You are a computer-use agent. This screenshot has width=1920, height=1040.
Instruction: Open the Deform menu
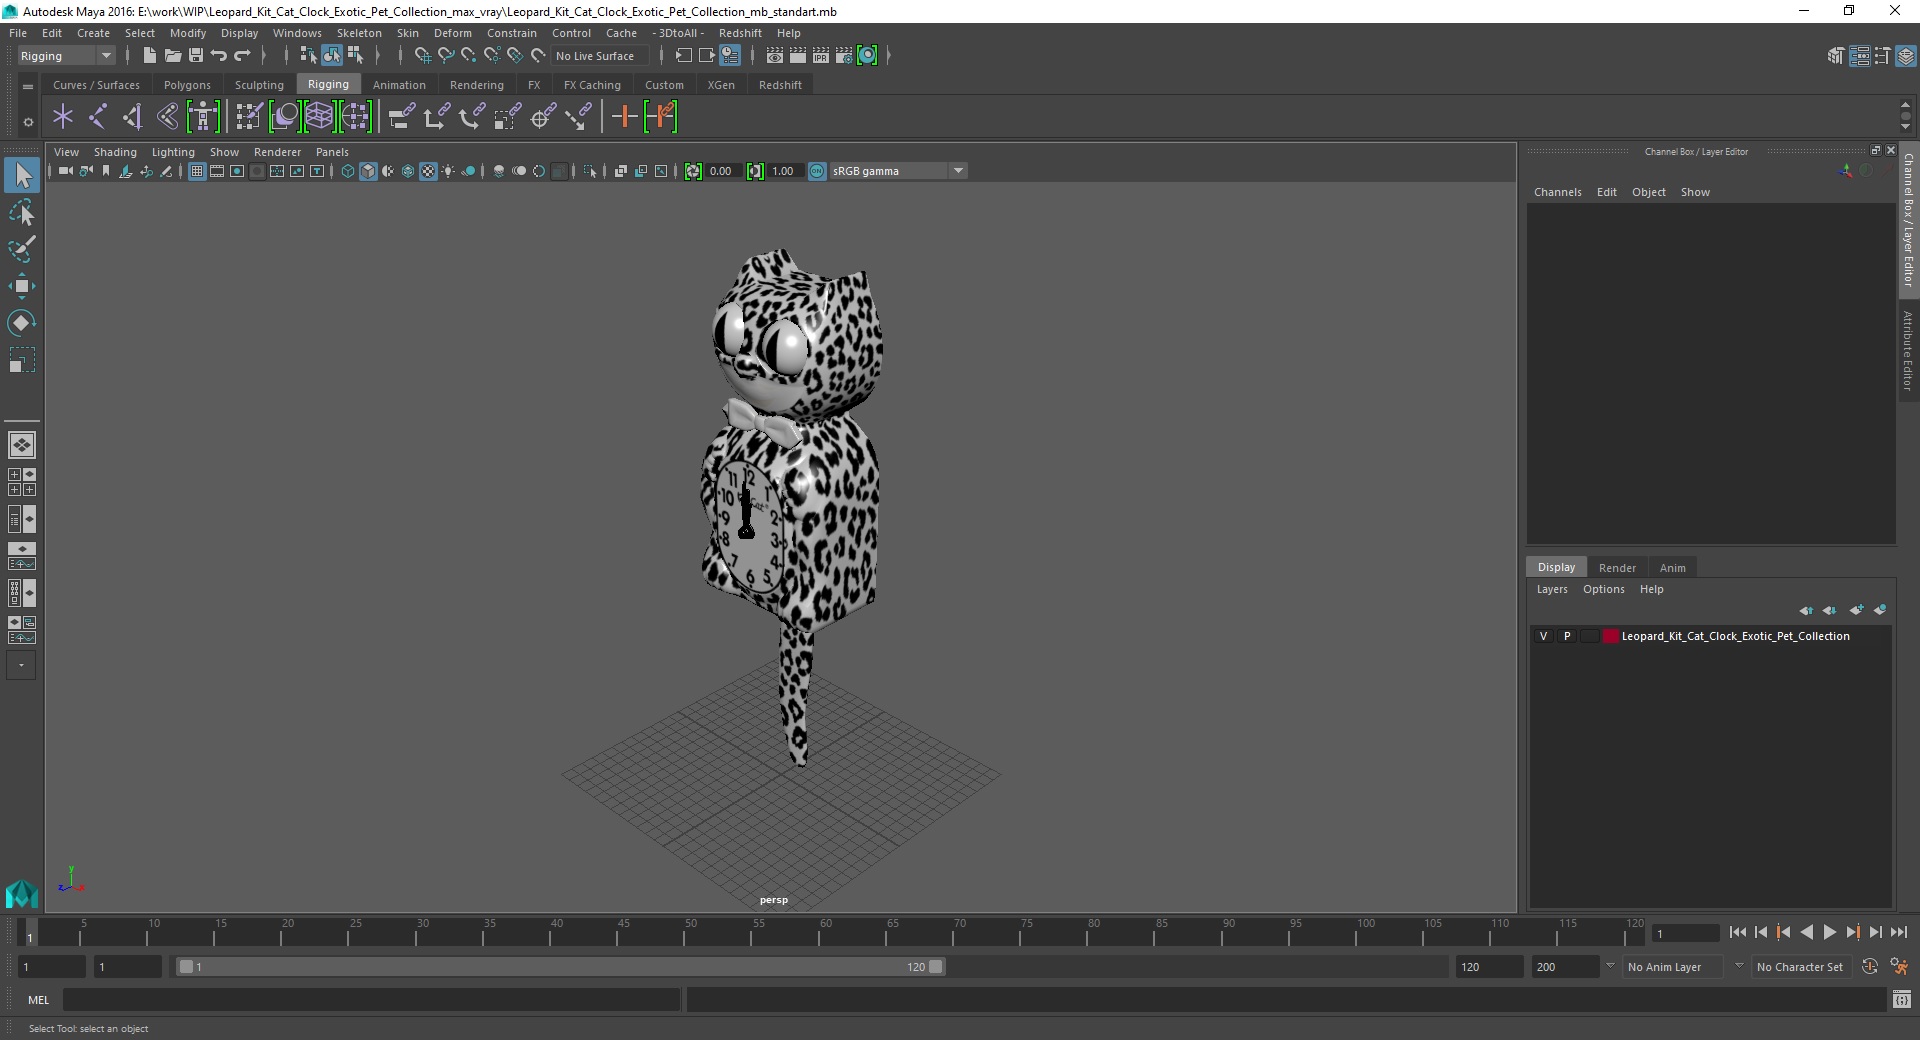click(x=452, y=33)
